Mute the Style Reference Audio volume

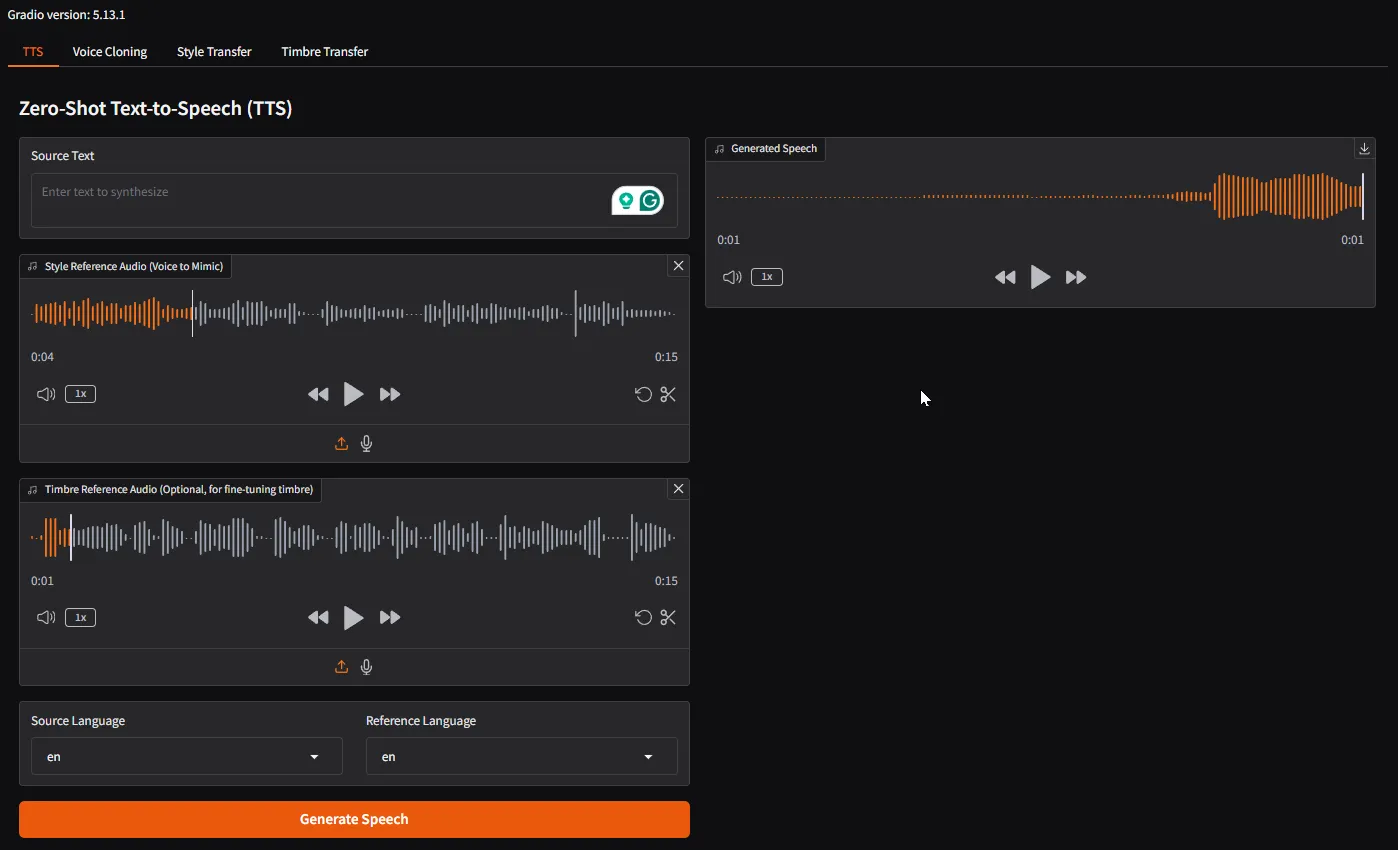[46, 394]
